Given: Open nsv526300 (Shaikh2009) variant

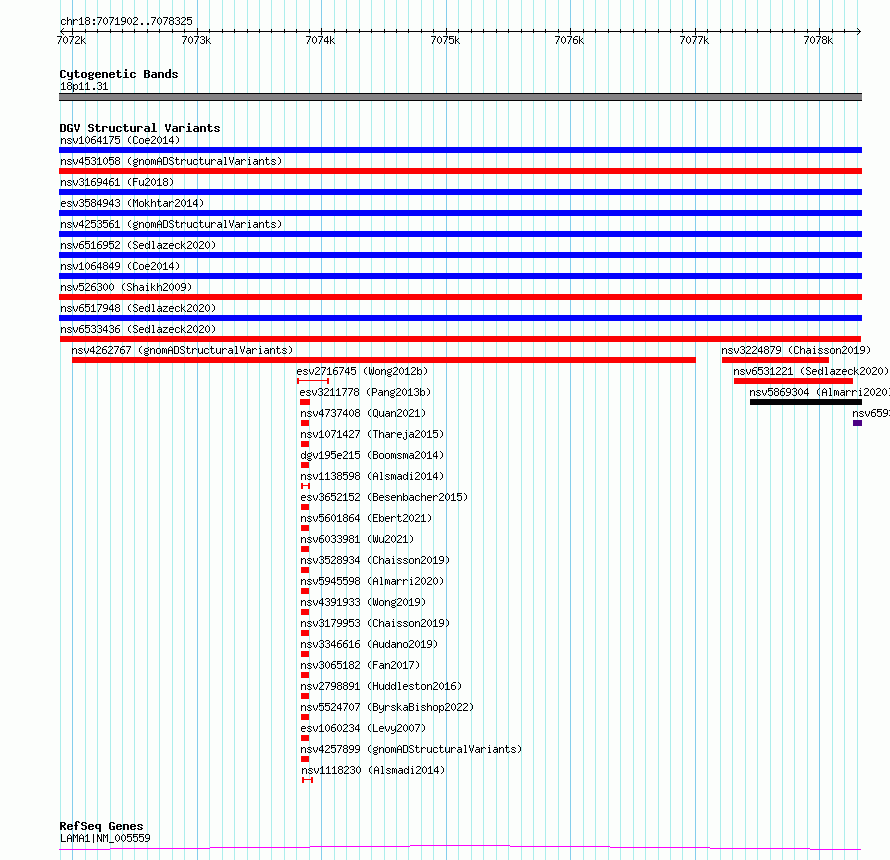Looking at the screenshot, I should pos(126,287).
